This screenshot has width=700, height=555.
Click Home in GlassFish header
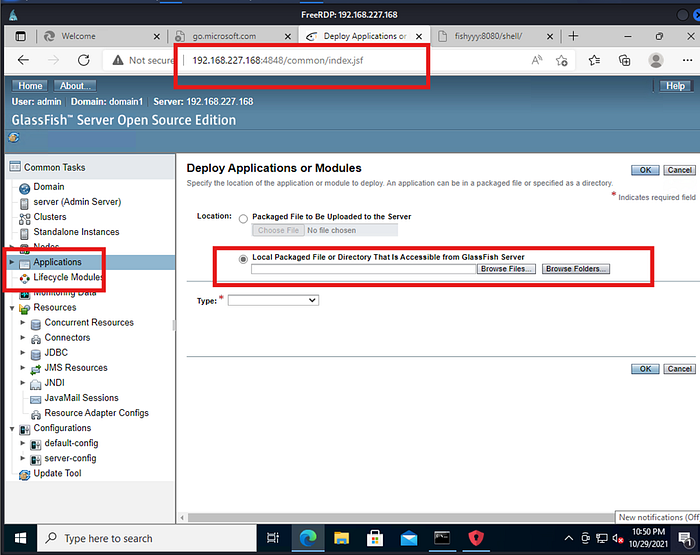pyautogui.click(x=30, y=86)
